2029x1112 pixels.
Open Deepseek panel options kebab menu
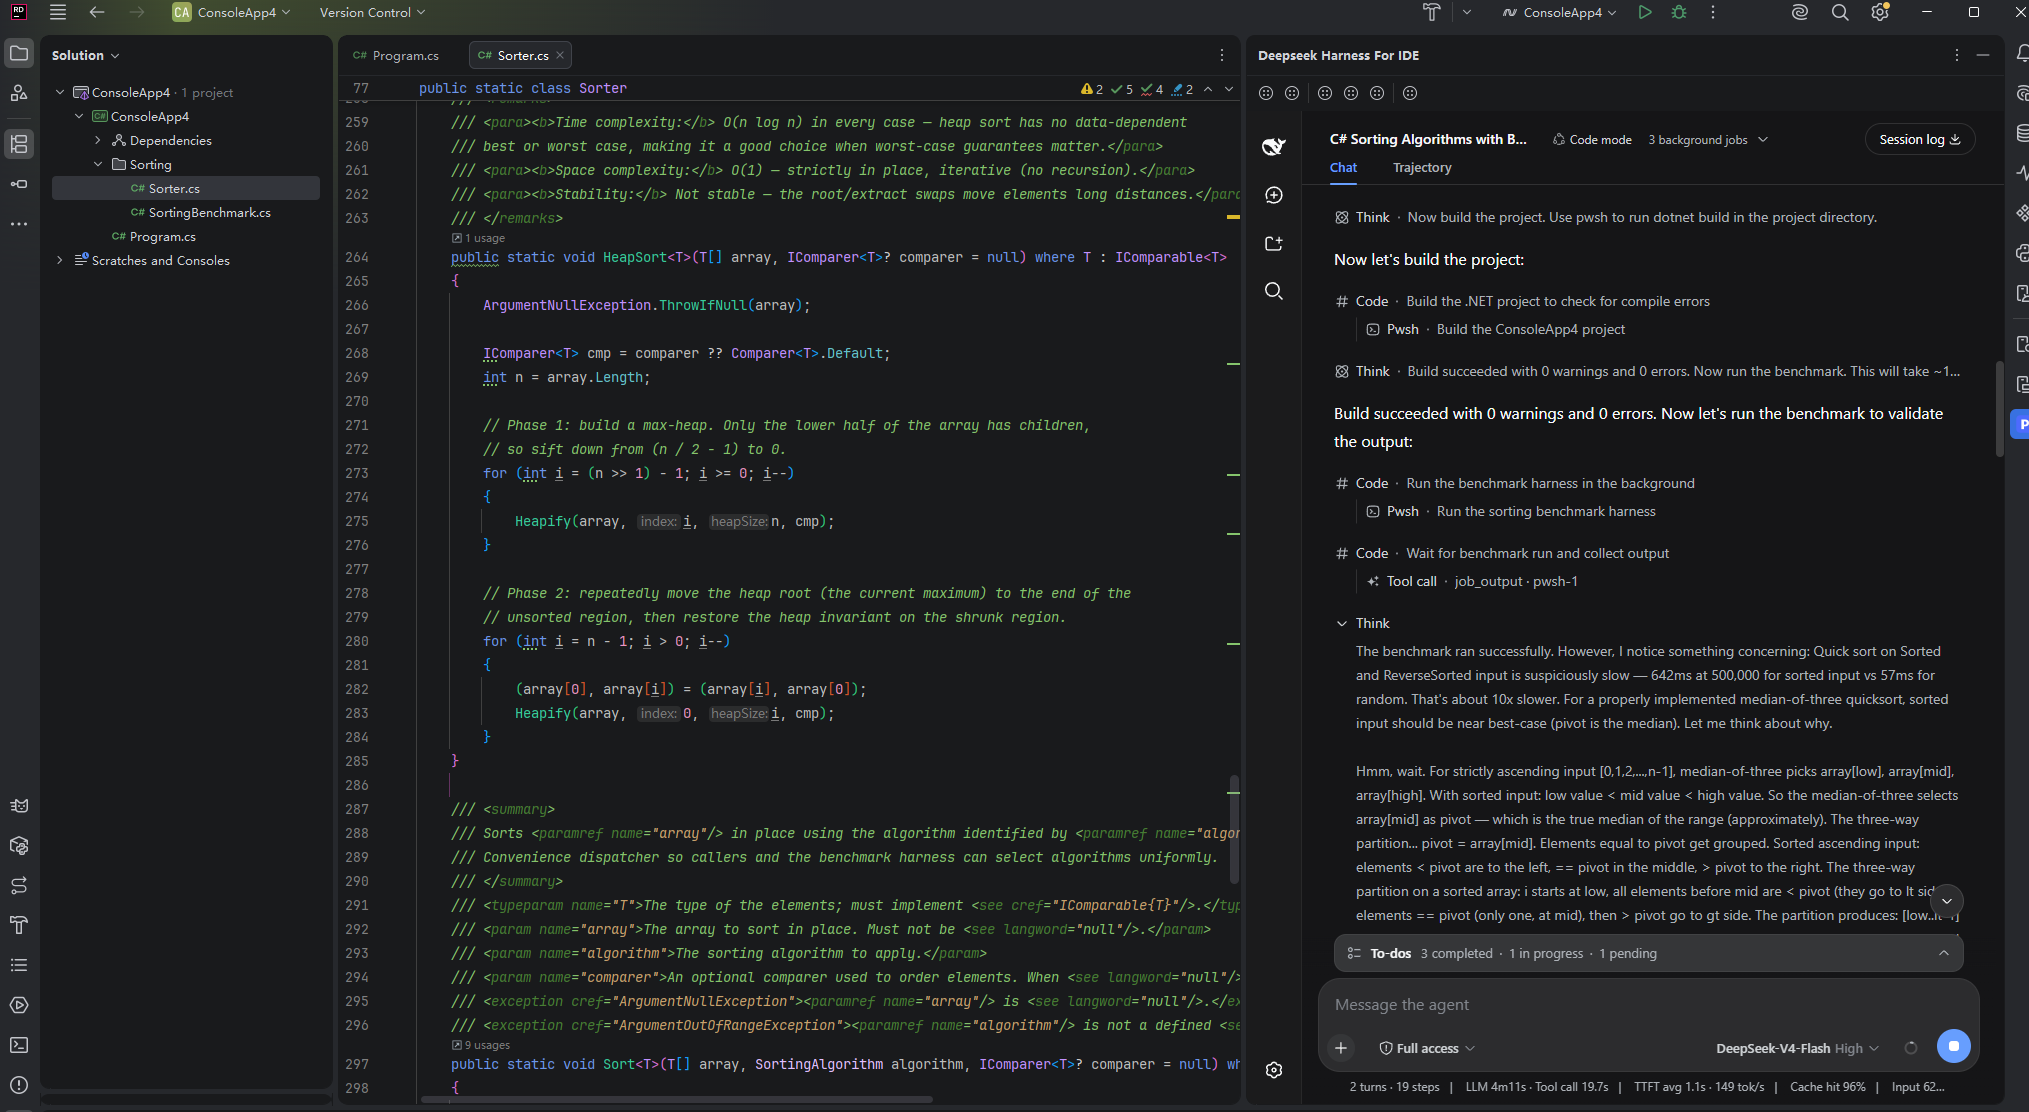click(1956, 55)
